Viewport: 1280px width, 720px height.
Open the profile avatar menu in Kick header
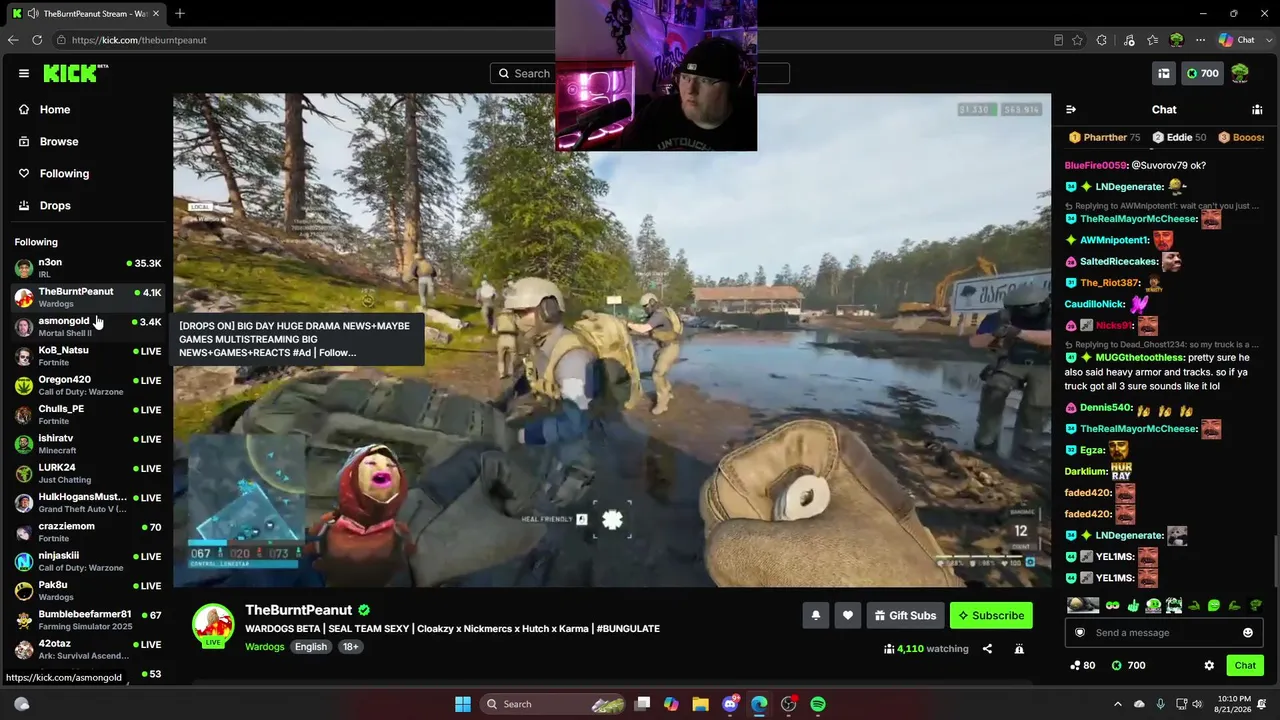point(1240,73)
